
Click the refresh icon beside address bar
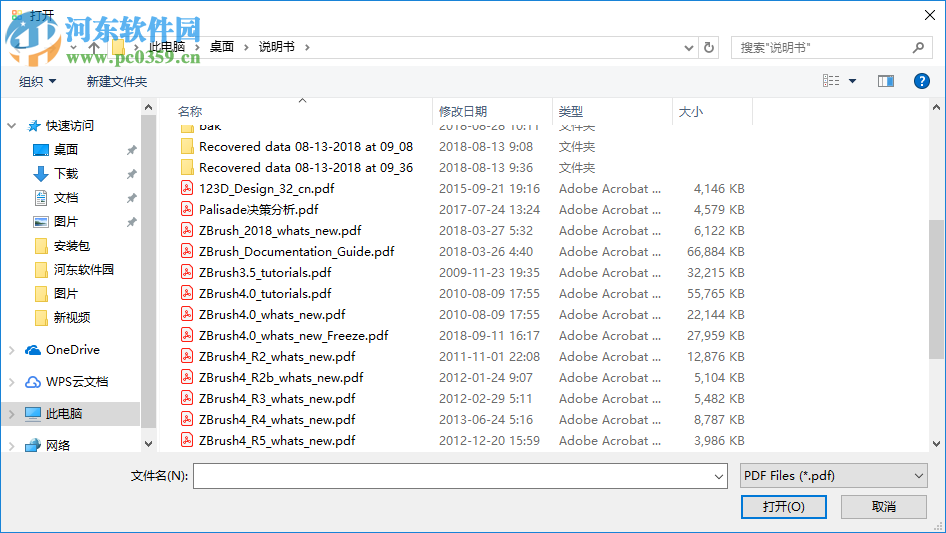tap(709, 47)
